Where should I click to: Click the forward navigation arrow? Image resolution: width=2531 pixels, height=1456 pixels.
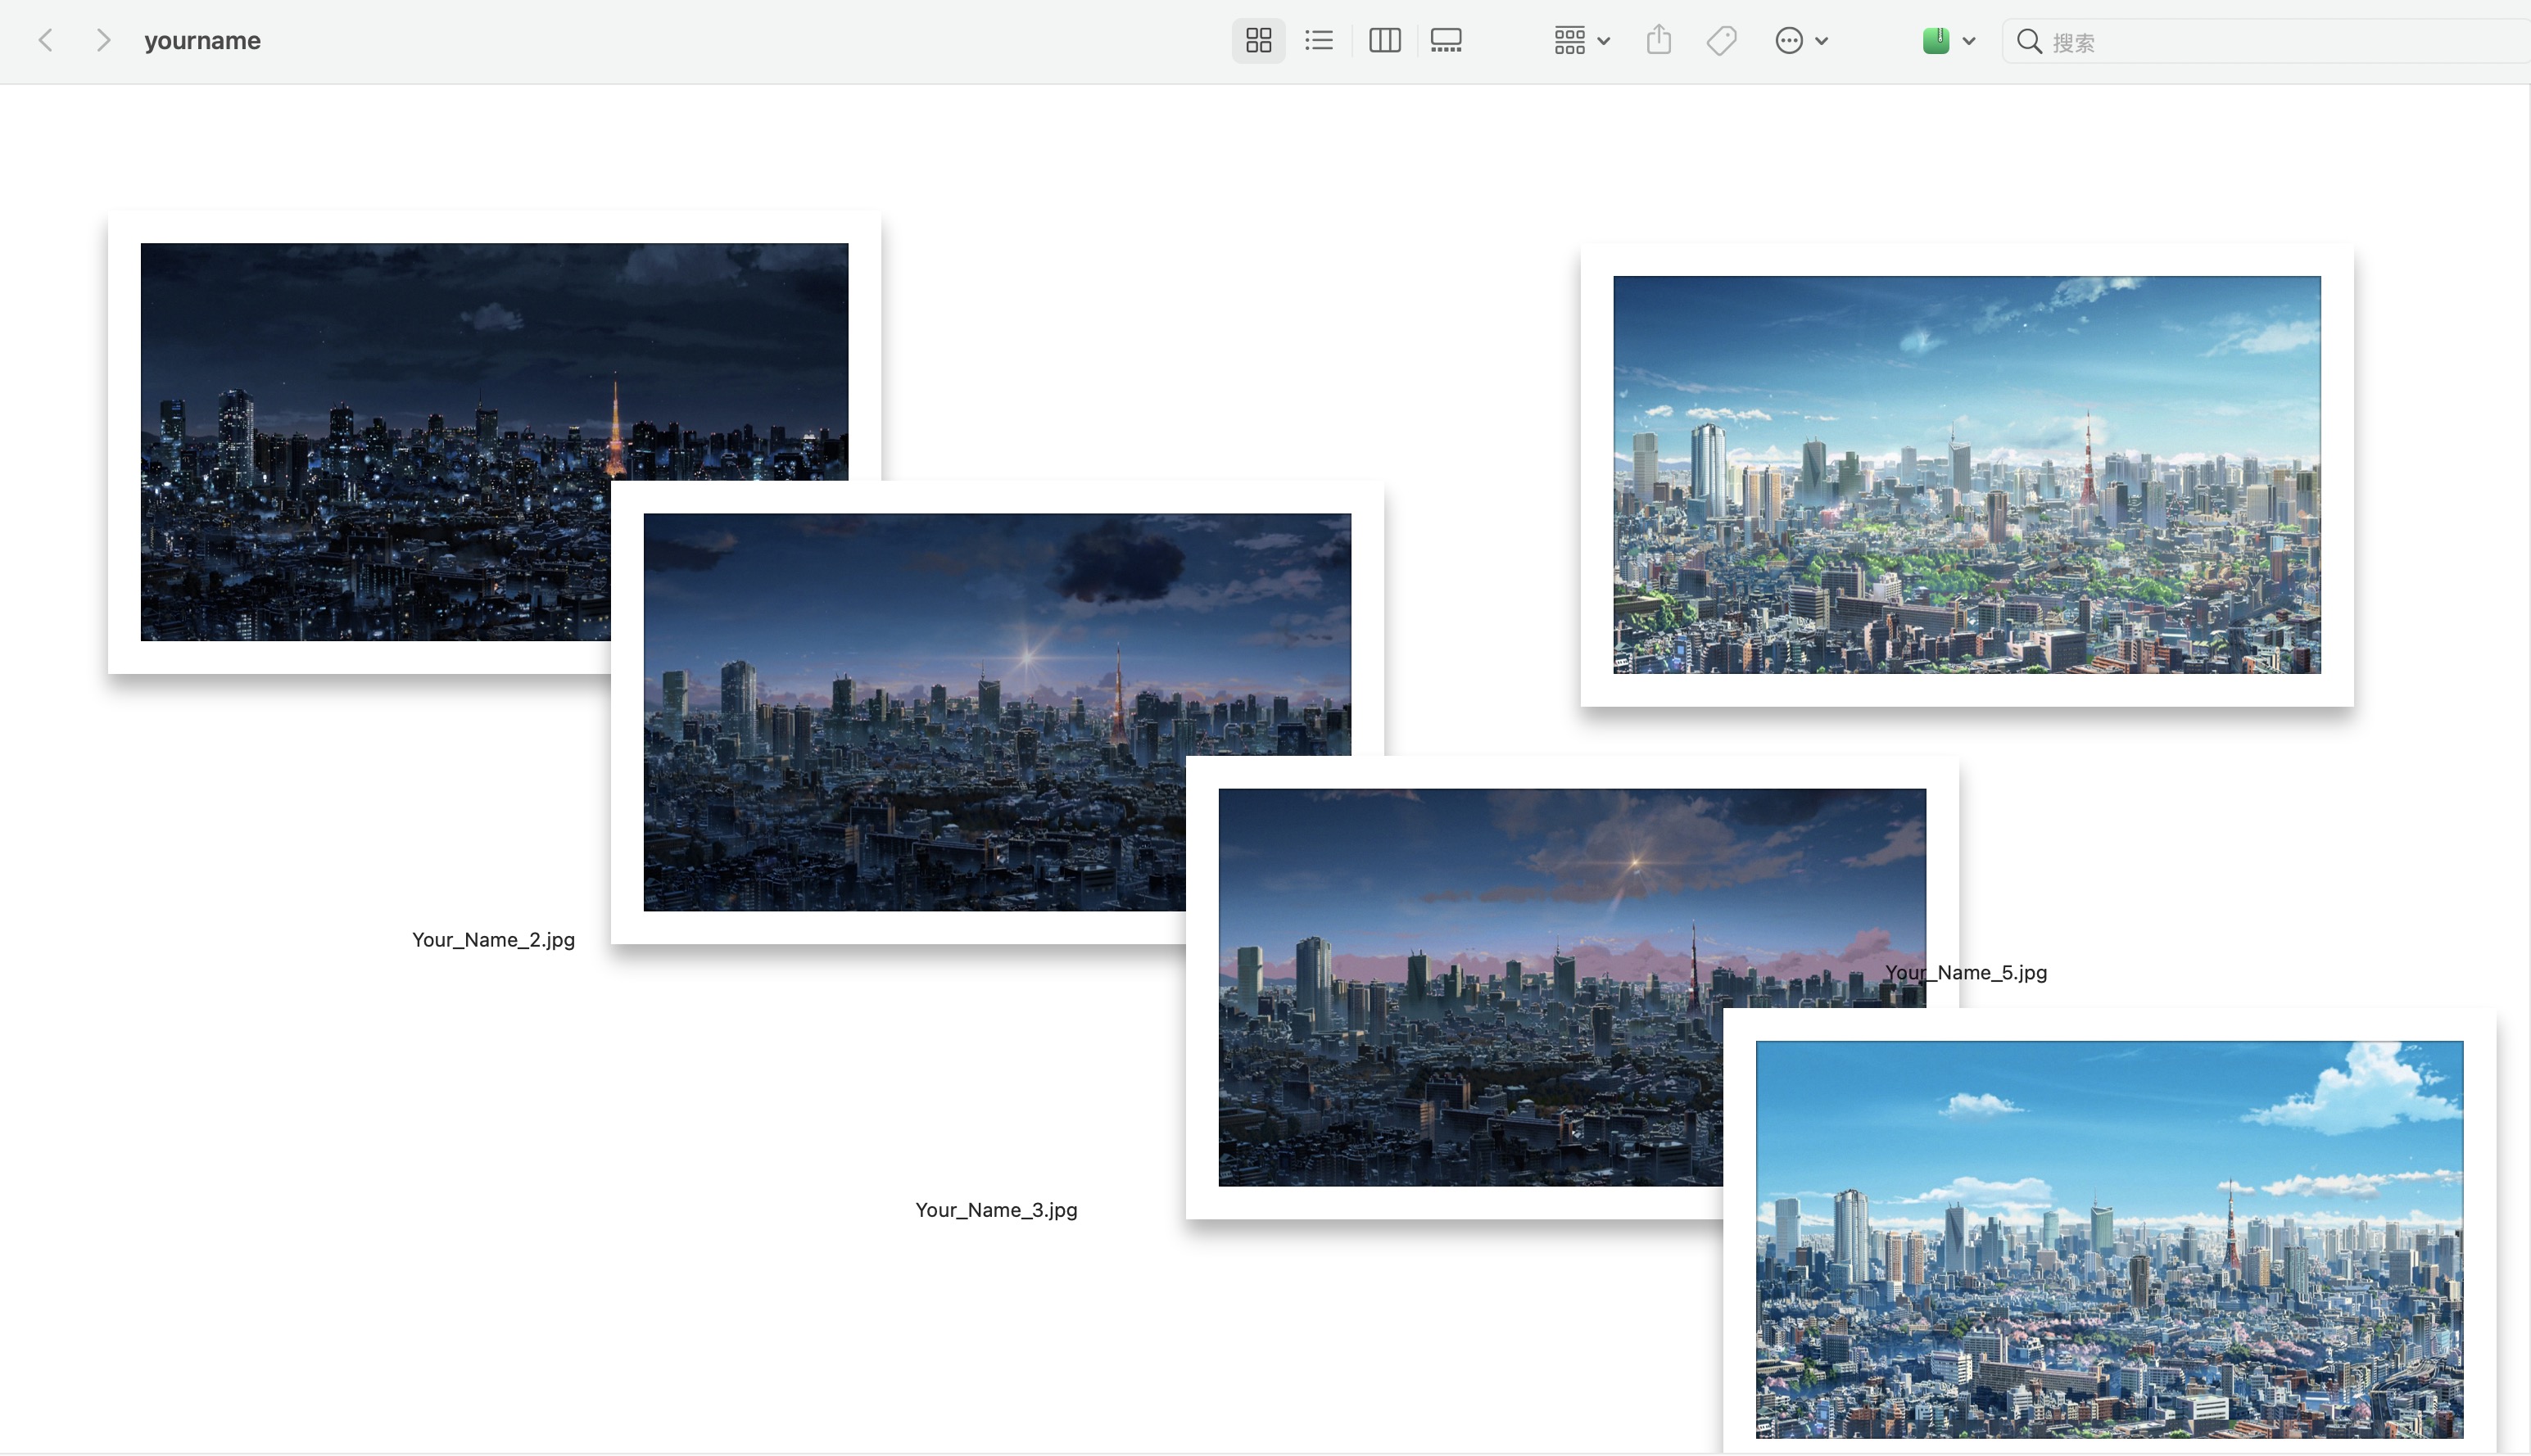pos(102,41)
